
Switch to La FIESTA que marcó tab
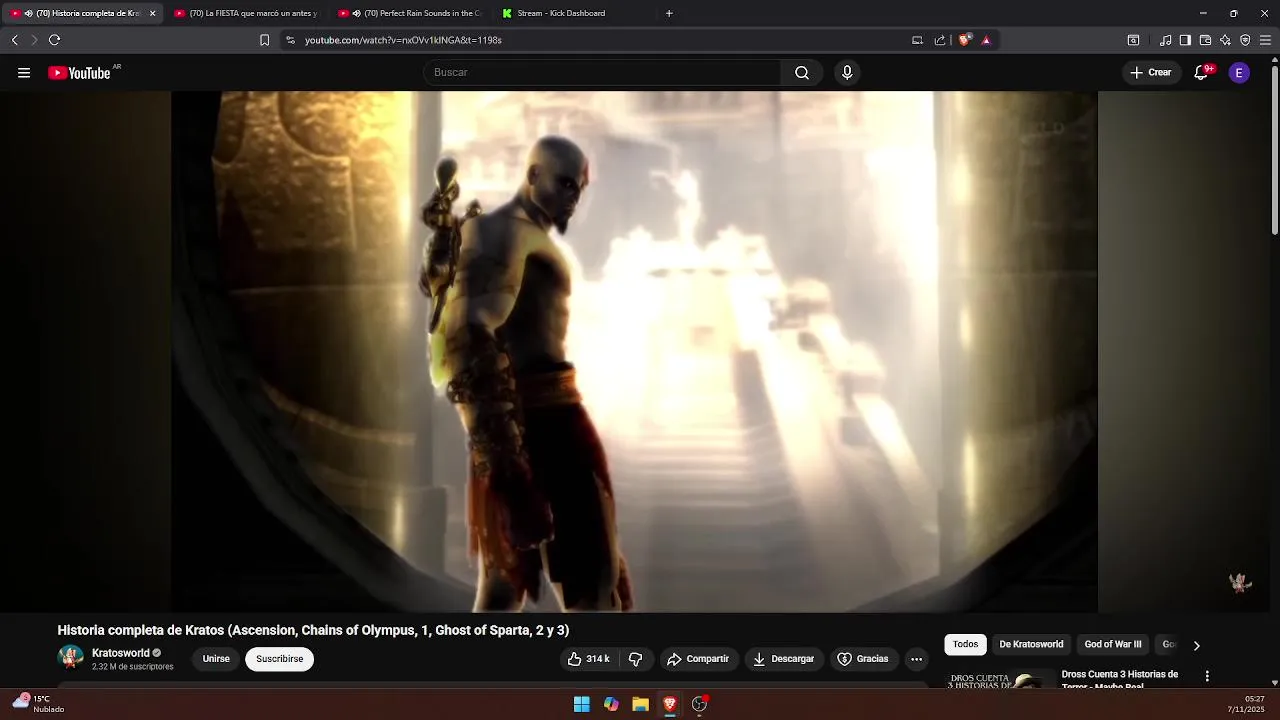click(x=247, y=13)
